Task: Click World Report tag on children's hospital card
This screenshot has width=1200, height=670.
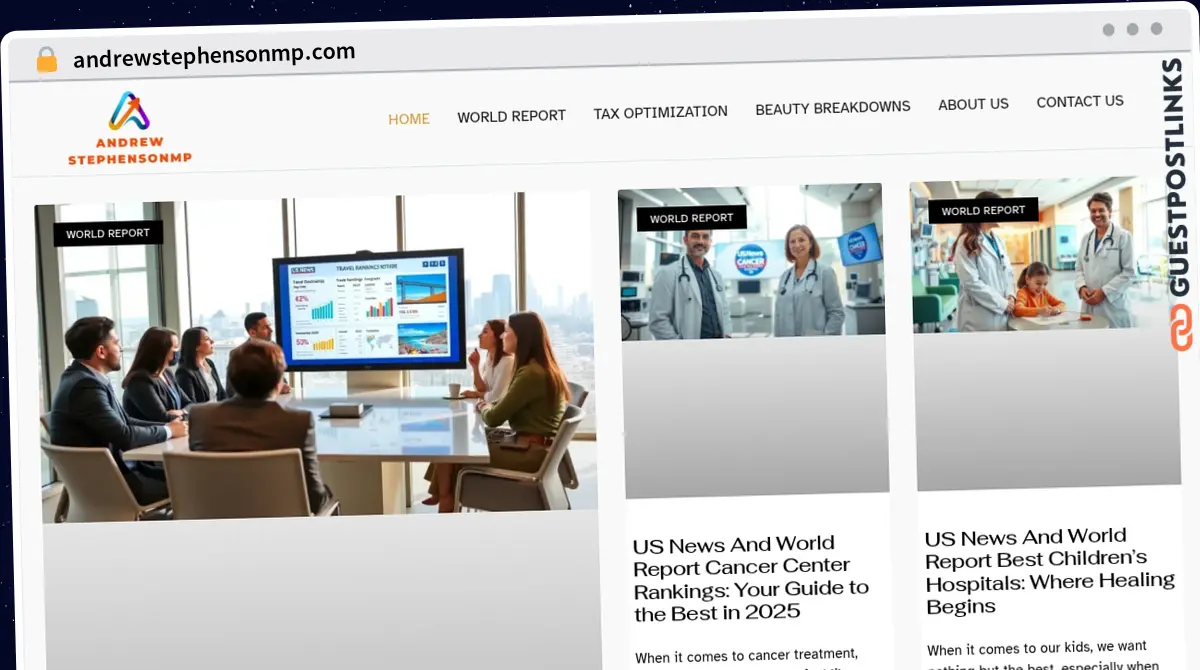Action: pyautogui.click(x=983, y=210)
